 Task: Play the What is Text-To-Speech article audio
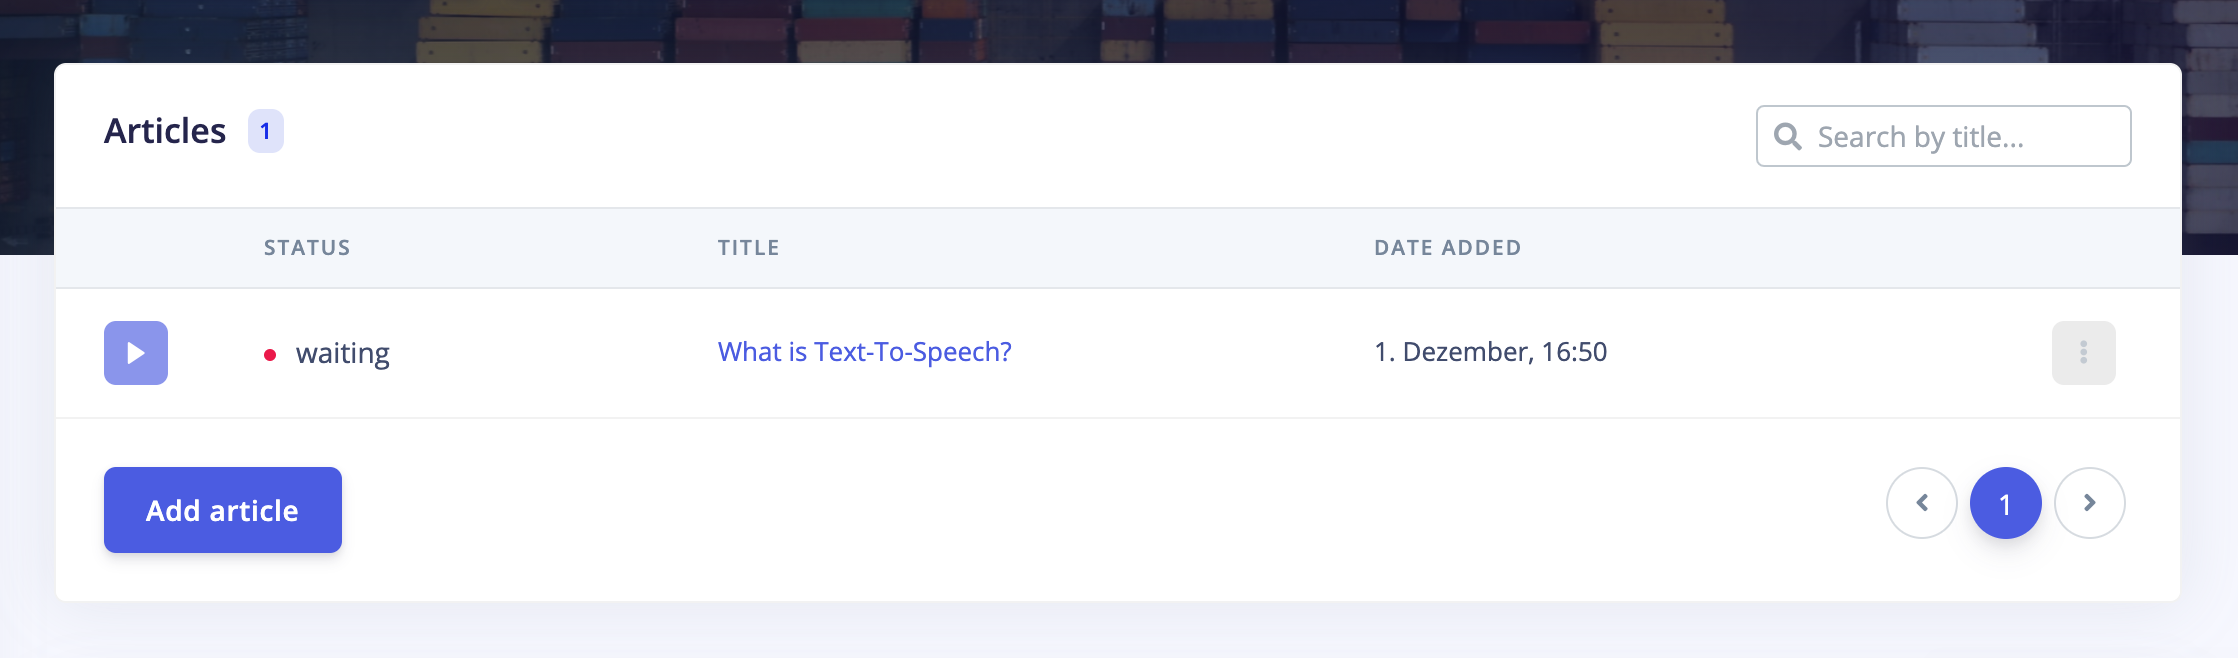[136, 353]
